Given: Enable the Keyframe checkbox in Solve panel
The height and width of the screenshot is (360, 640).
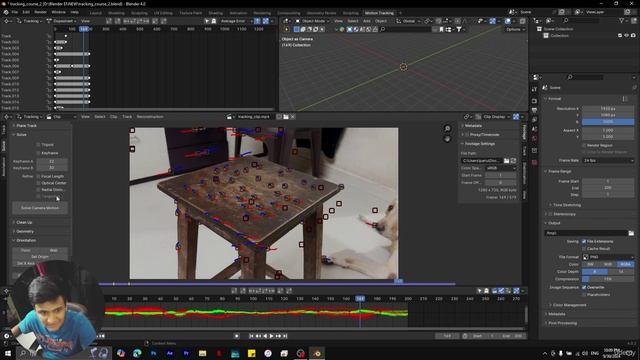Looking at the screenshot, I should pos(38,153).
